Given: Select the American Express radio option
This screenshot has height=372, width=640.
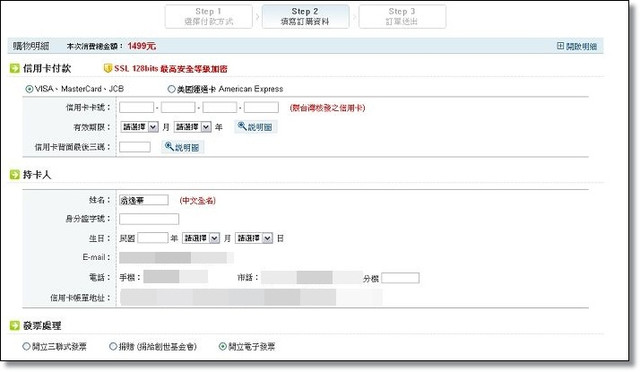Looking at the screenshot, I should (171, 89).
